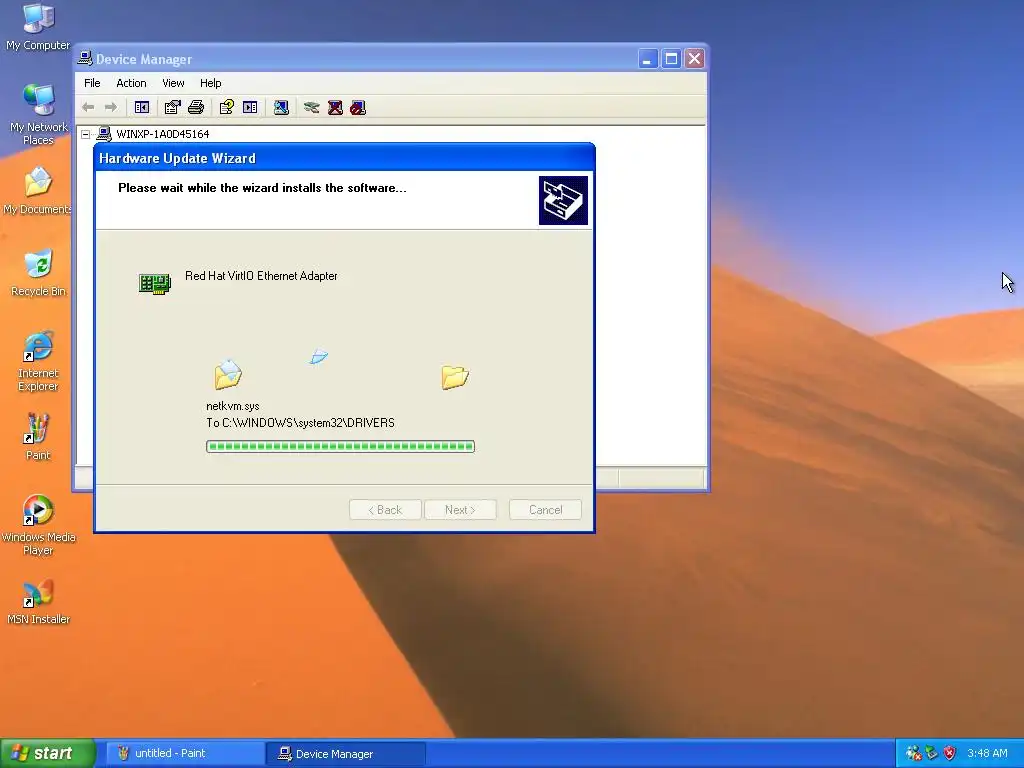Screen dimensions: 1024x768
Task: Open the Action menu
Action: [x=131, y=83]
